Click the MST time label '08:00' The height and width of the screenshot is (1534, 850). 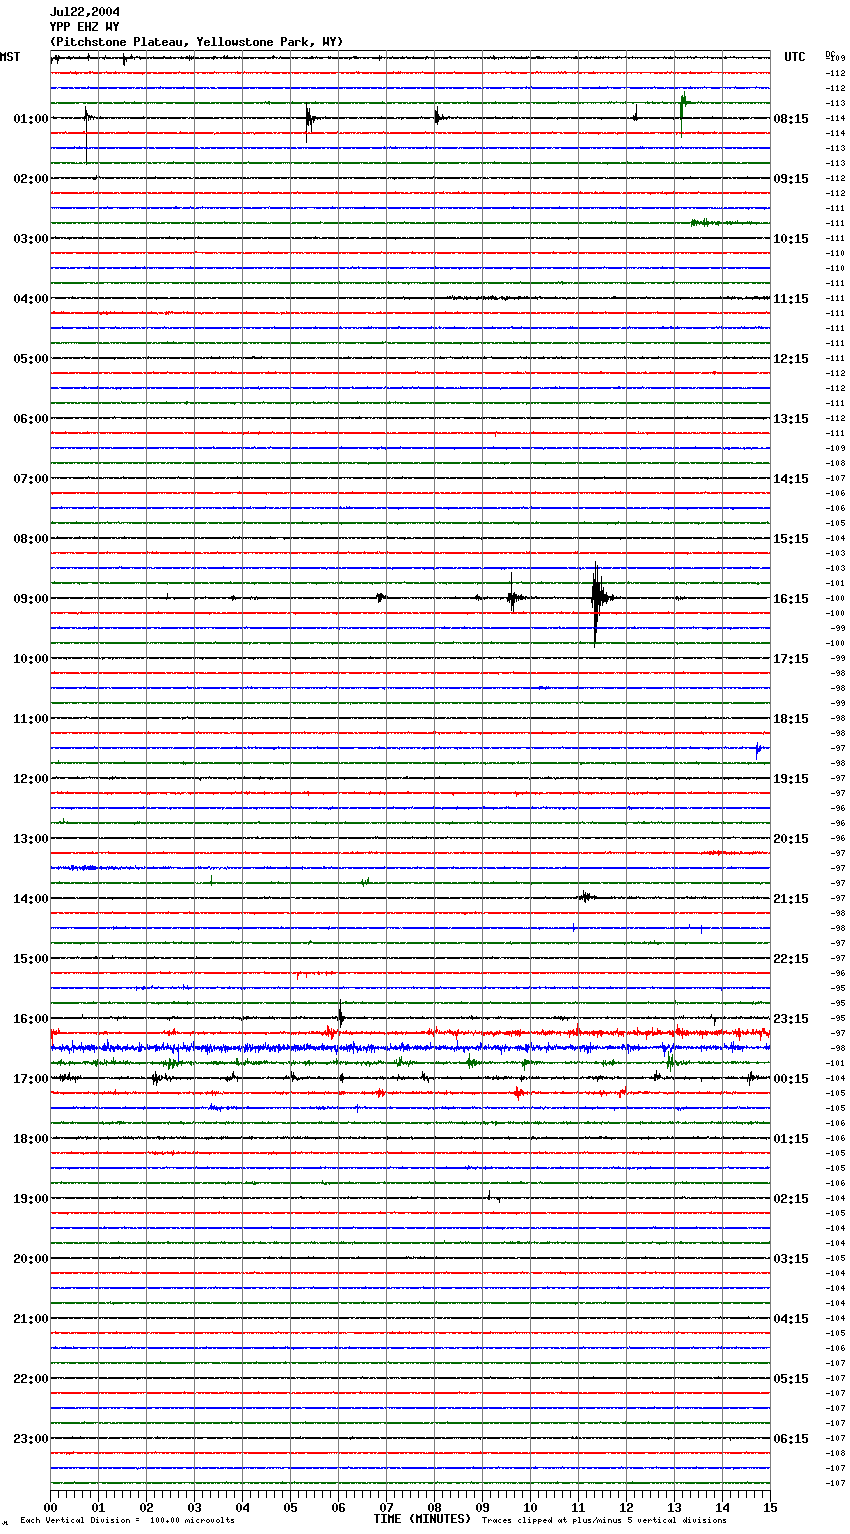[31, 539]
